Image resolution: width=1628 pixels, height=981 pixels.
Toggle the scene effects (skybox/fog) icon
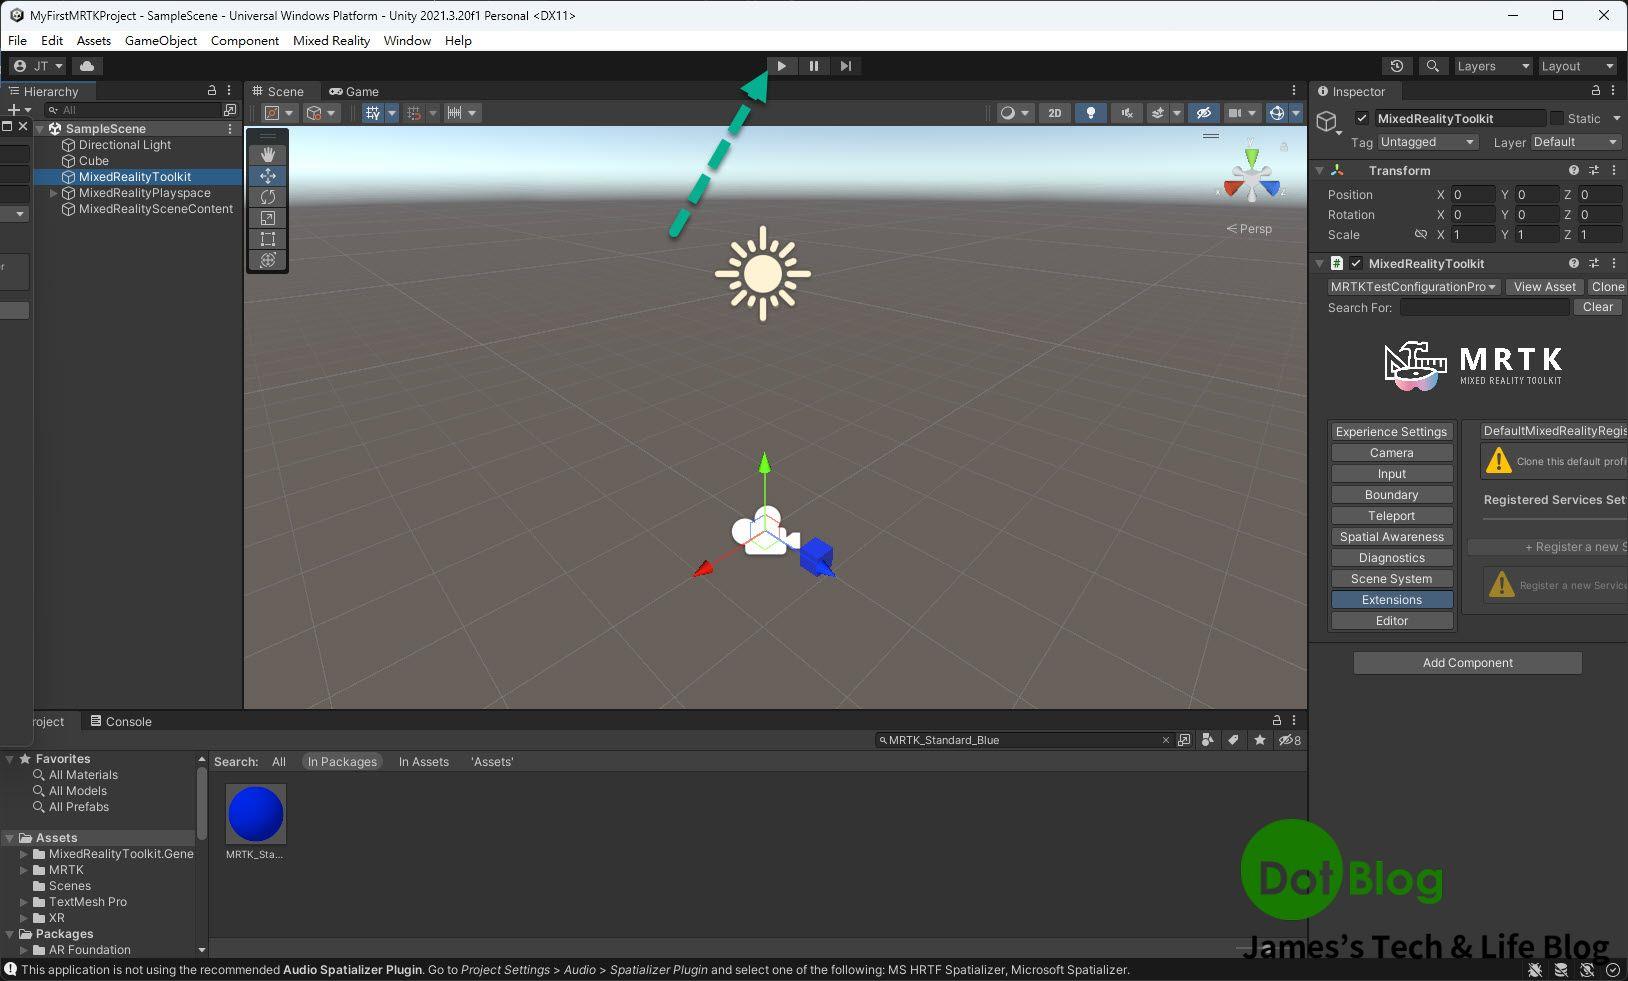tap(1158, 113)
